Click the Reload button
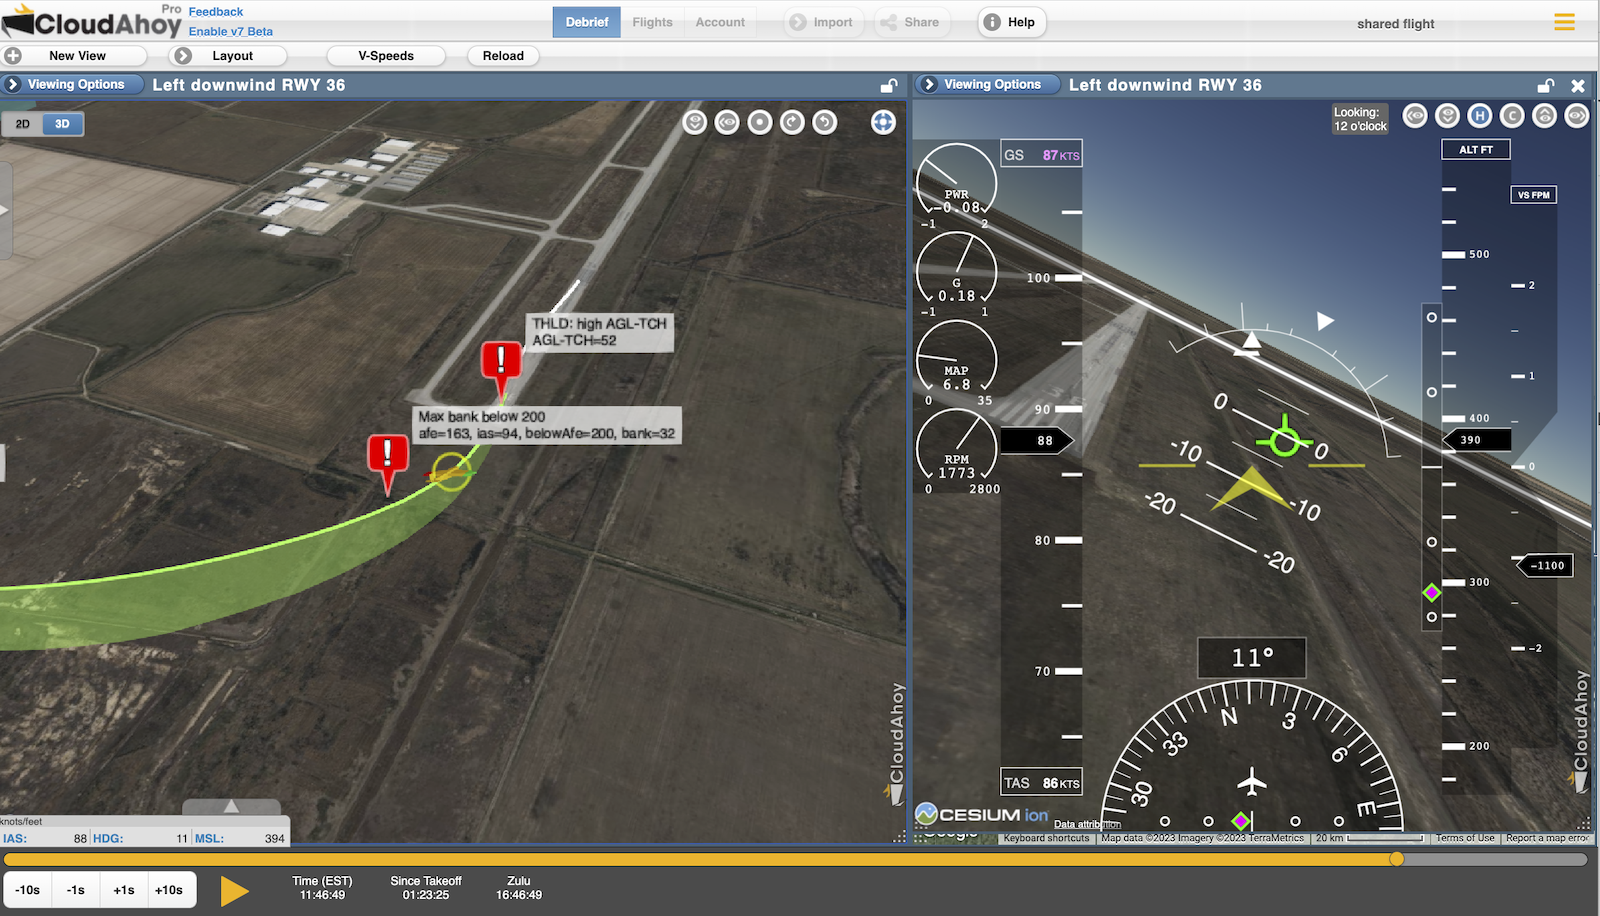1600x916 pixels. pos(503,56)
